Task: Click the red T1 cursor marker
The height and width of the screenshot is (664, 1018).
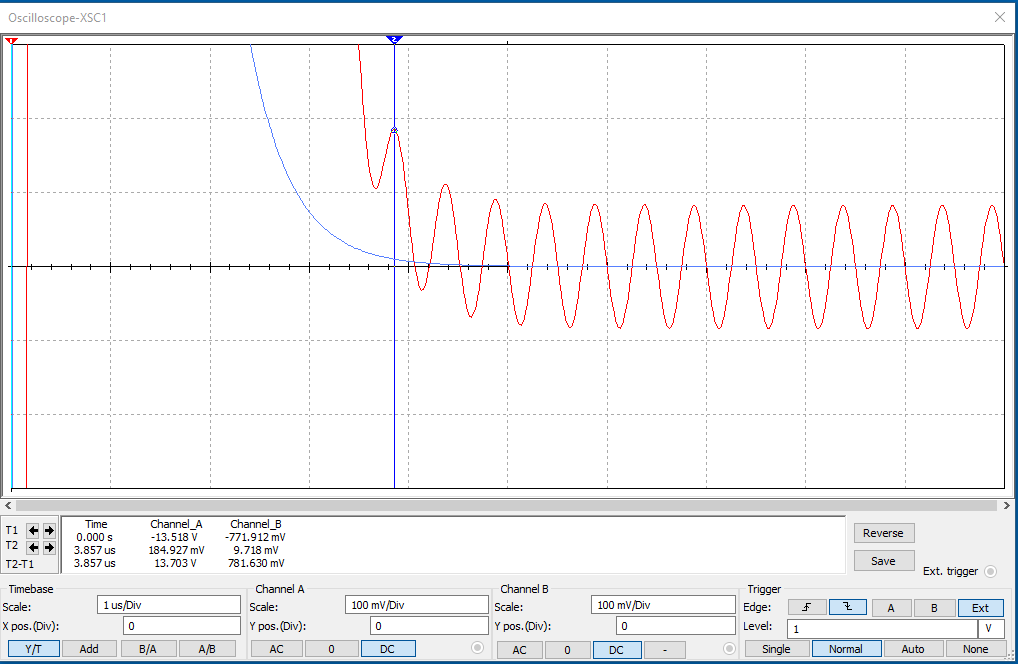Action: pyautogui.click(x=11, y=40)
